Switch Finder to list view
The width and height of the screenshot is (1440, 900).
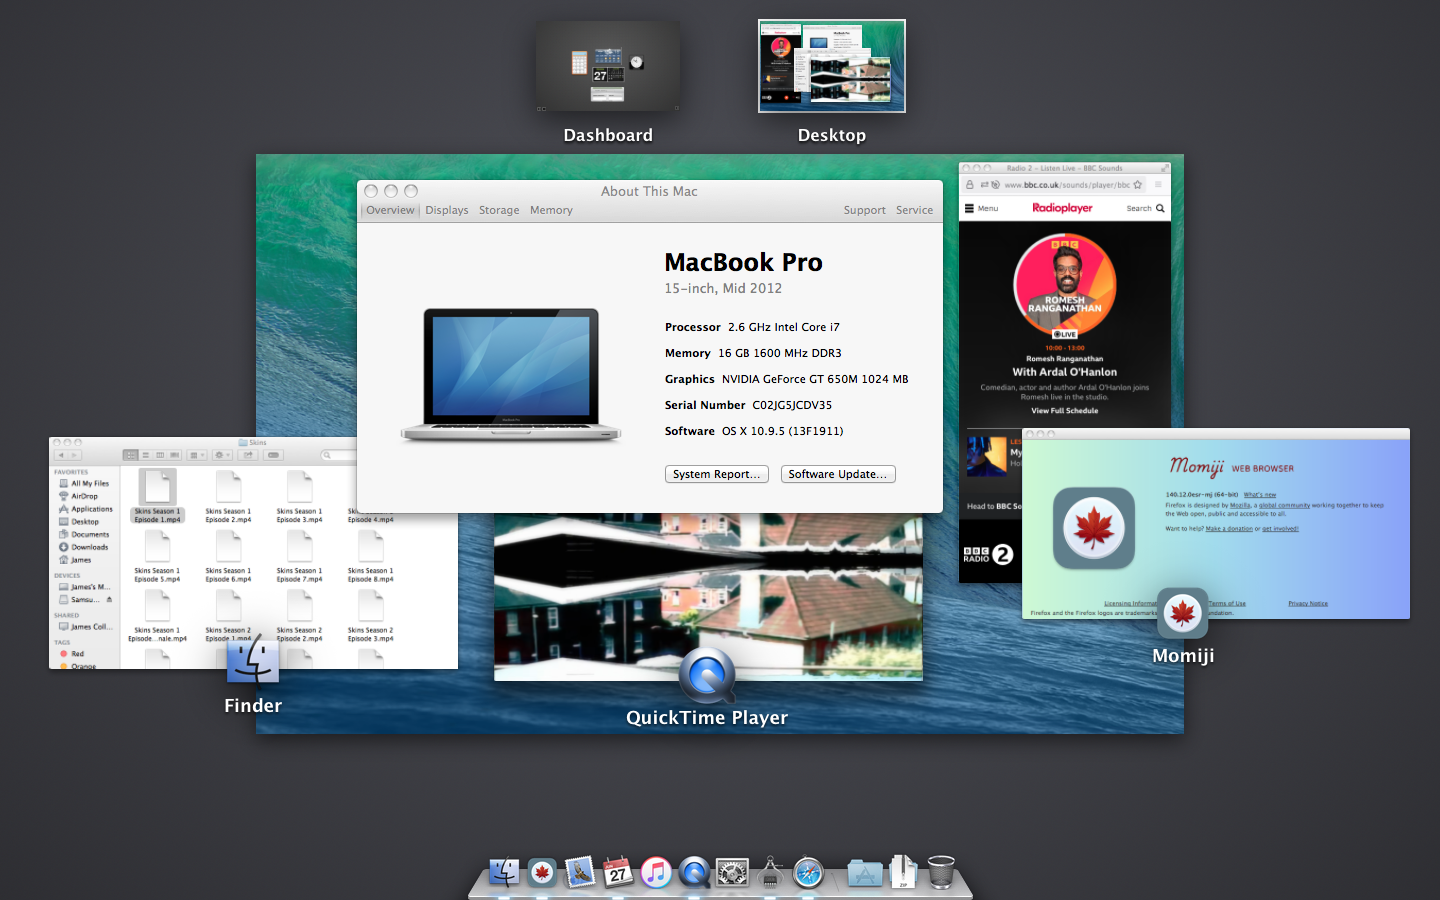tap(146, 455)
